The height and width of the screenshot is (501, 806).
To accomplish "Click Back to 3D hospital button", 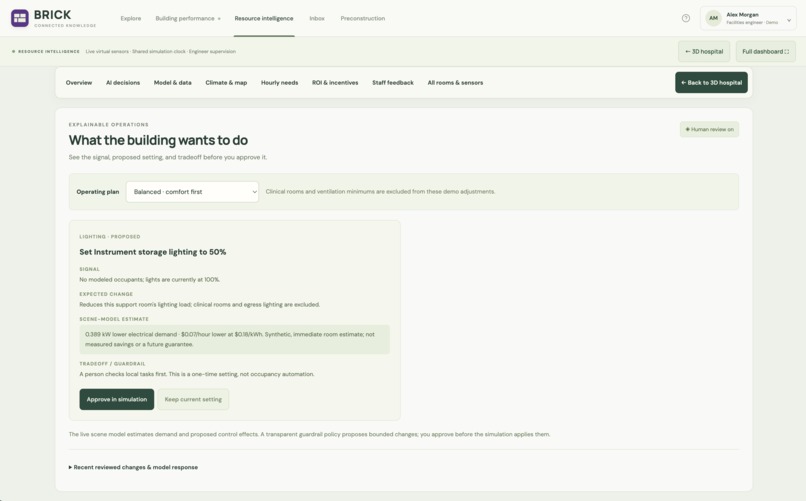I will coord(711,83).
